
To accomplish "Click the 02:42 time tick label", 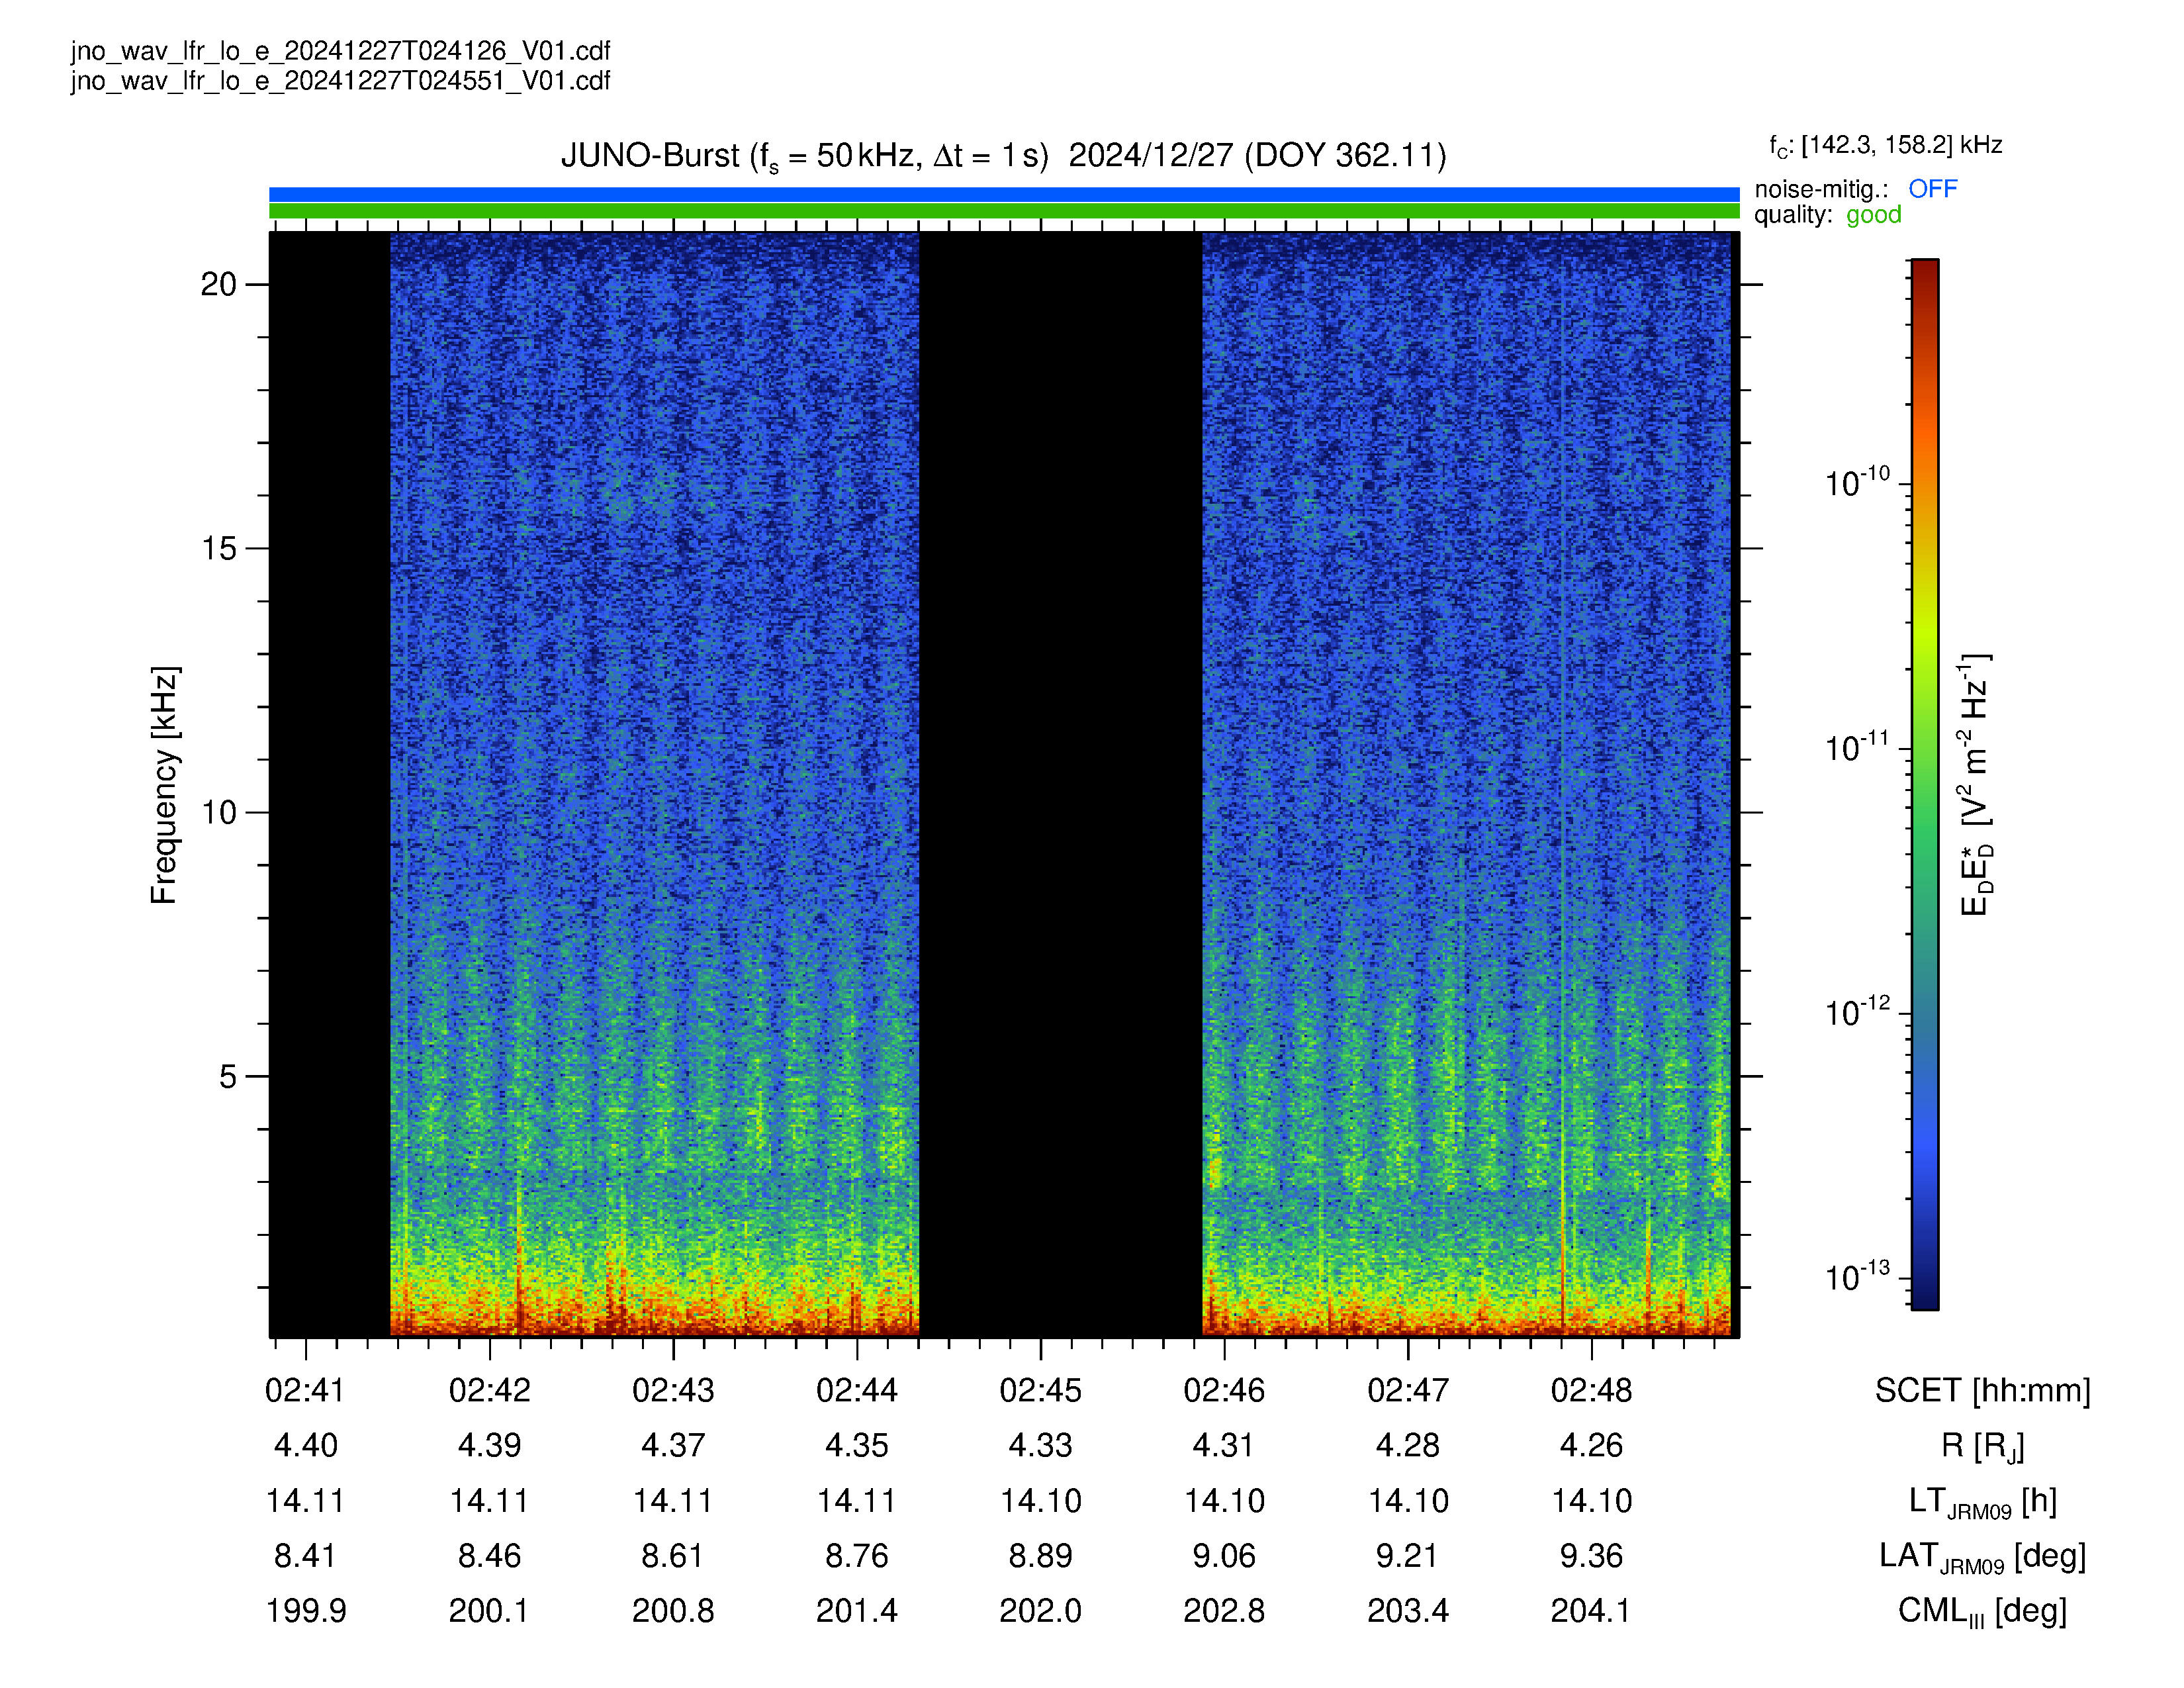I will (489, 1390).
